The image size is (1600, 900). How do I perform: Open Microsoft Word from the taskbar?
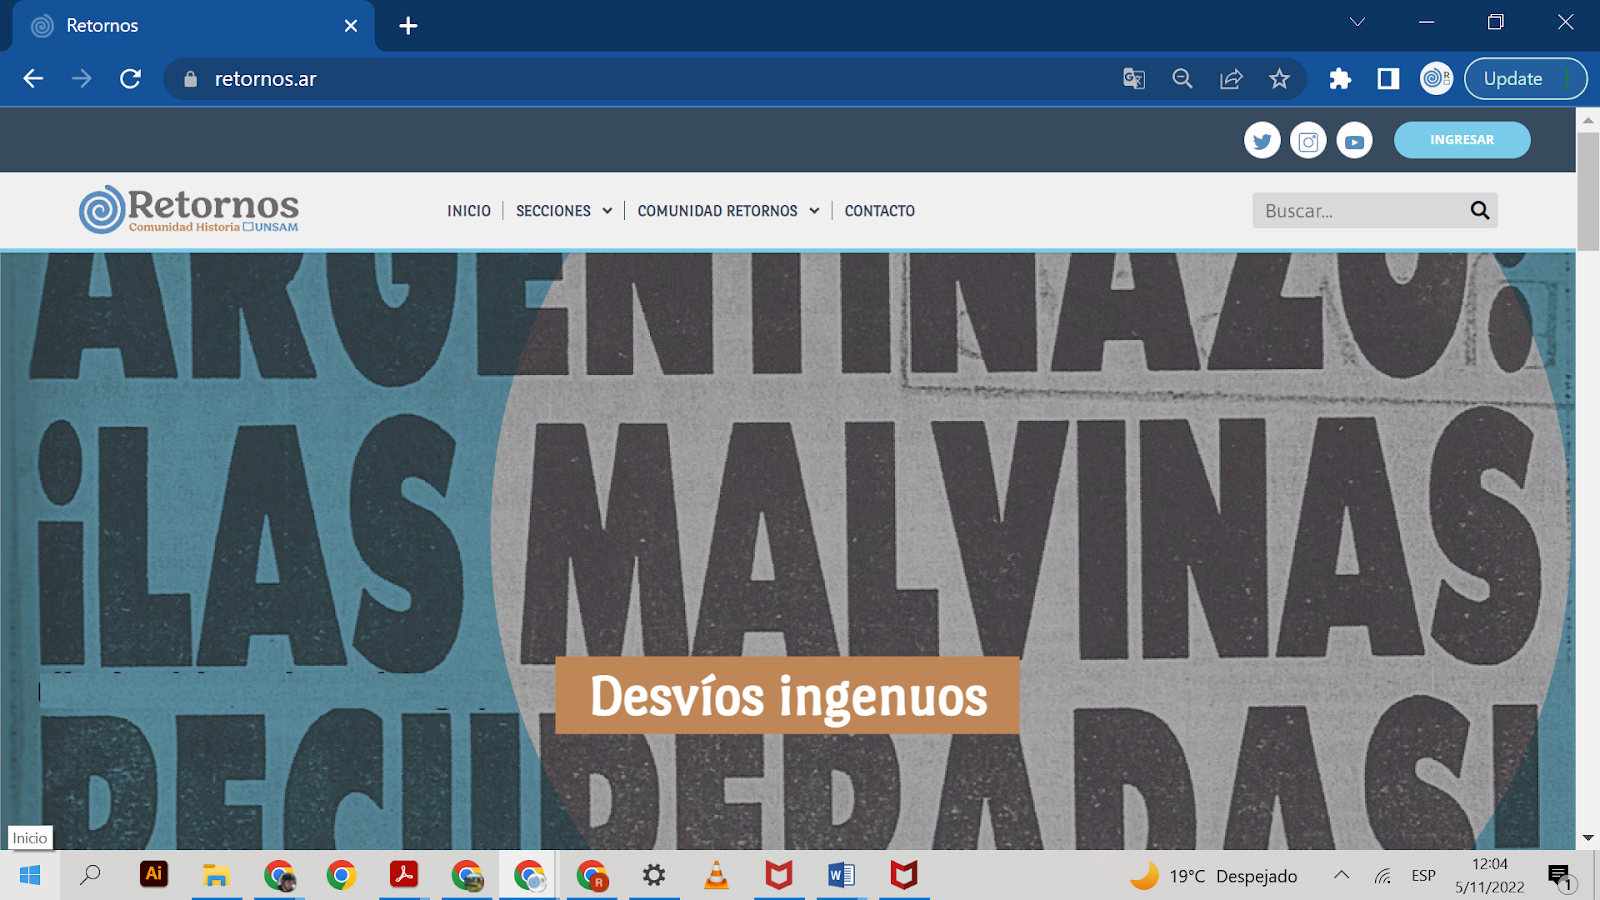841,876
